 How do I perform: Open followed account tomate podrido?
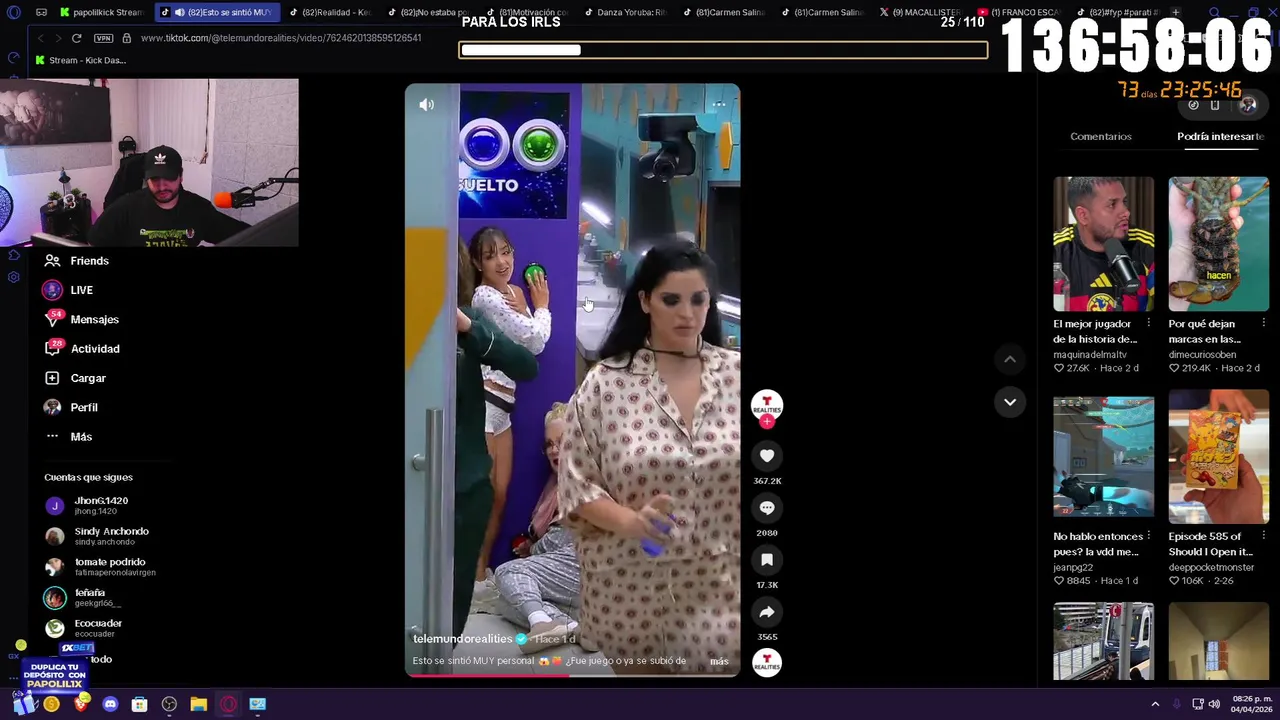pyautogui.click(x=100, y=567)
